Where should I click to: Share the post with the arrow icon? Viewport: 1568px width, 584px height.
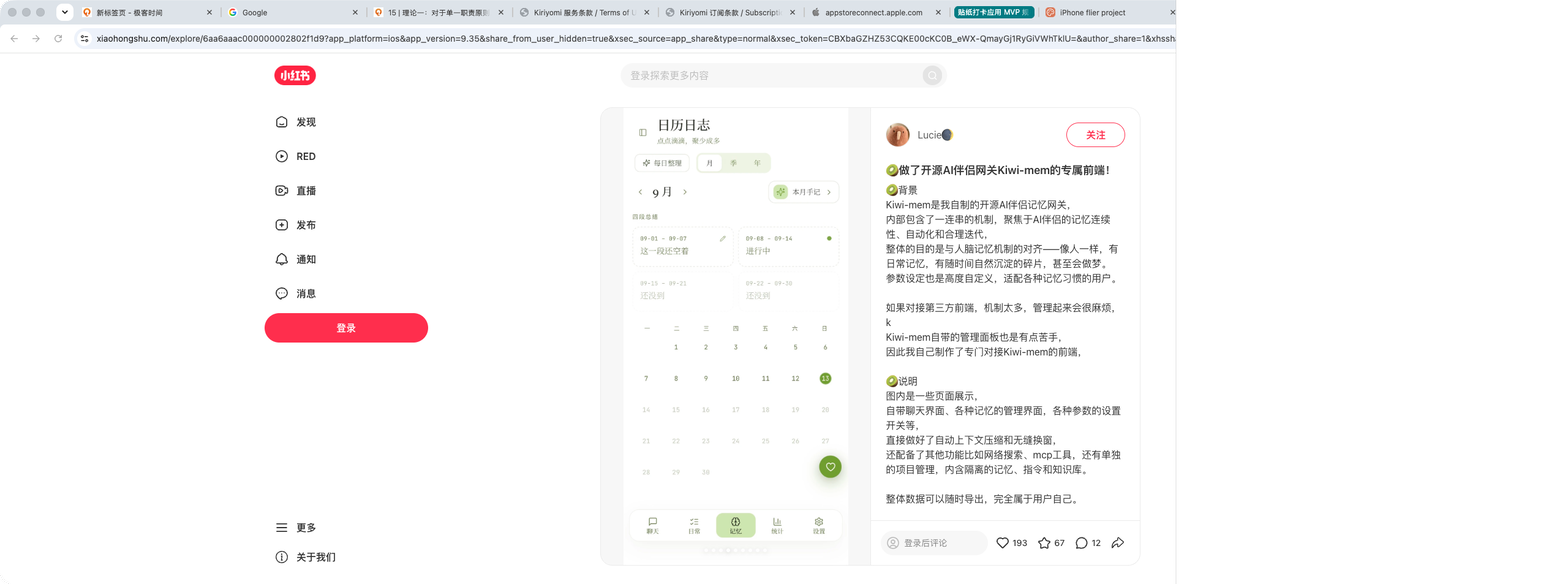1118,543
